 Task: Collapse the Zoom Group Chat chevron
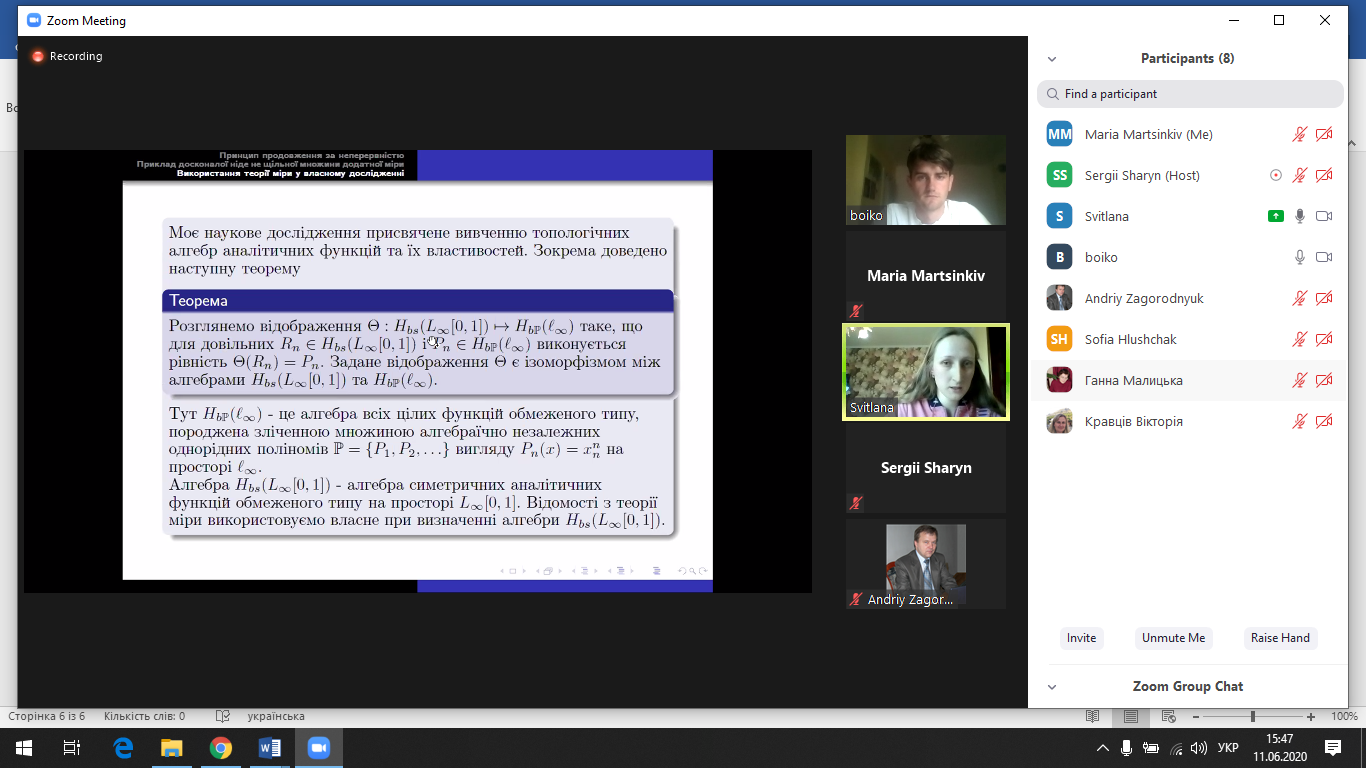click(1051, 687)
